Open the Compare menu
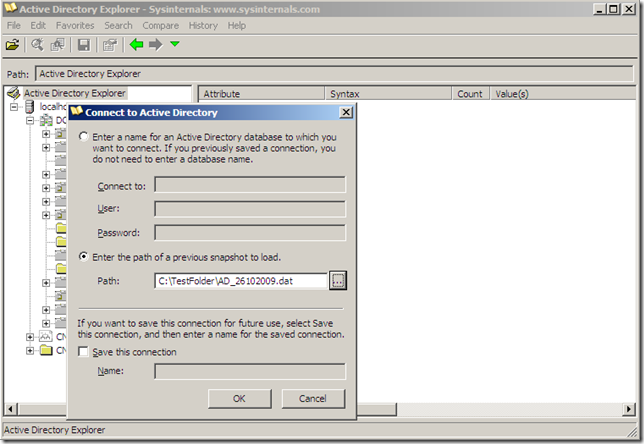 coord(161,25)
